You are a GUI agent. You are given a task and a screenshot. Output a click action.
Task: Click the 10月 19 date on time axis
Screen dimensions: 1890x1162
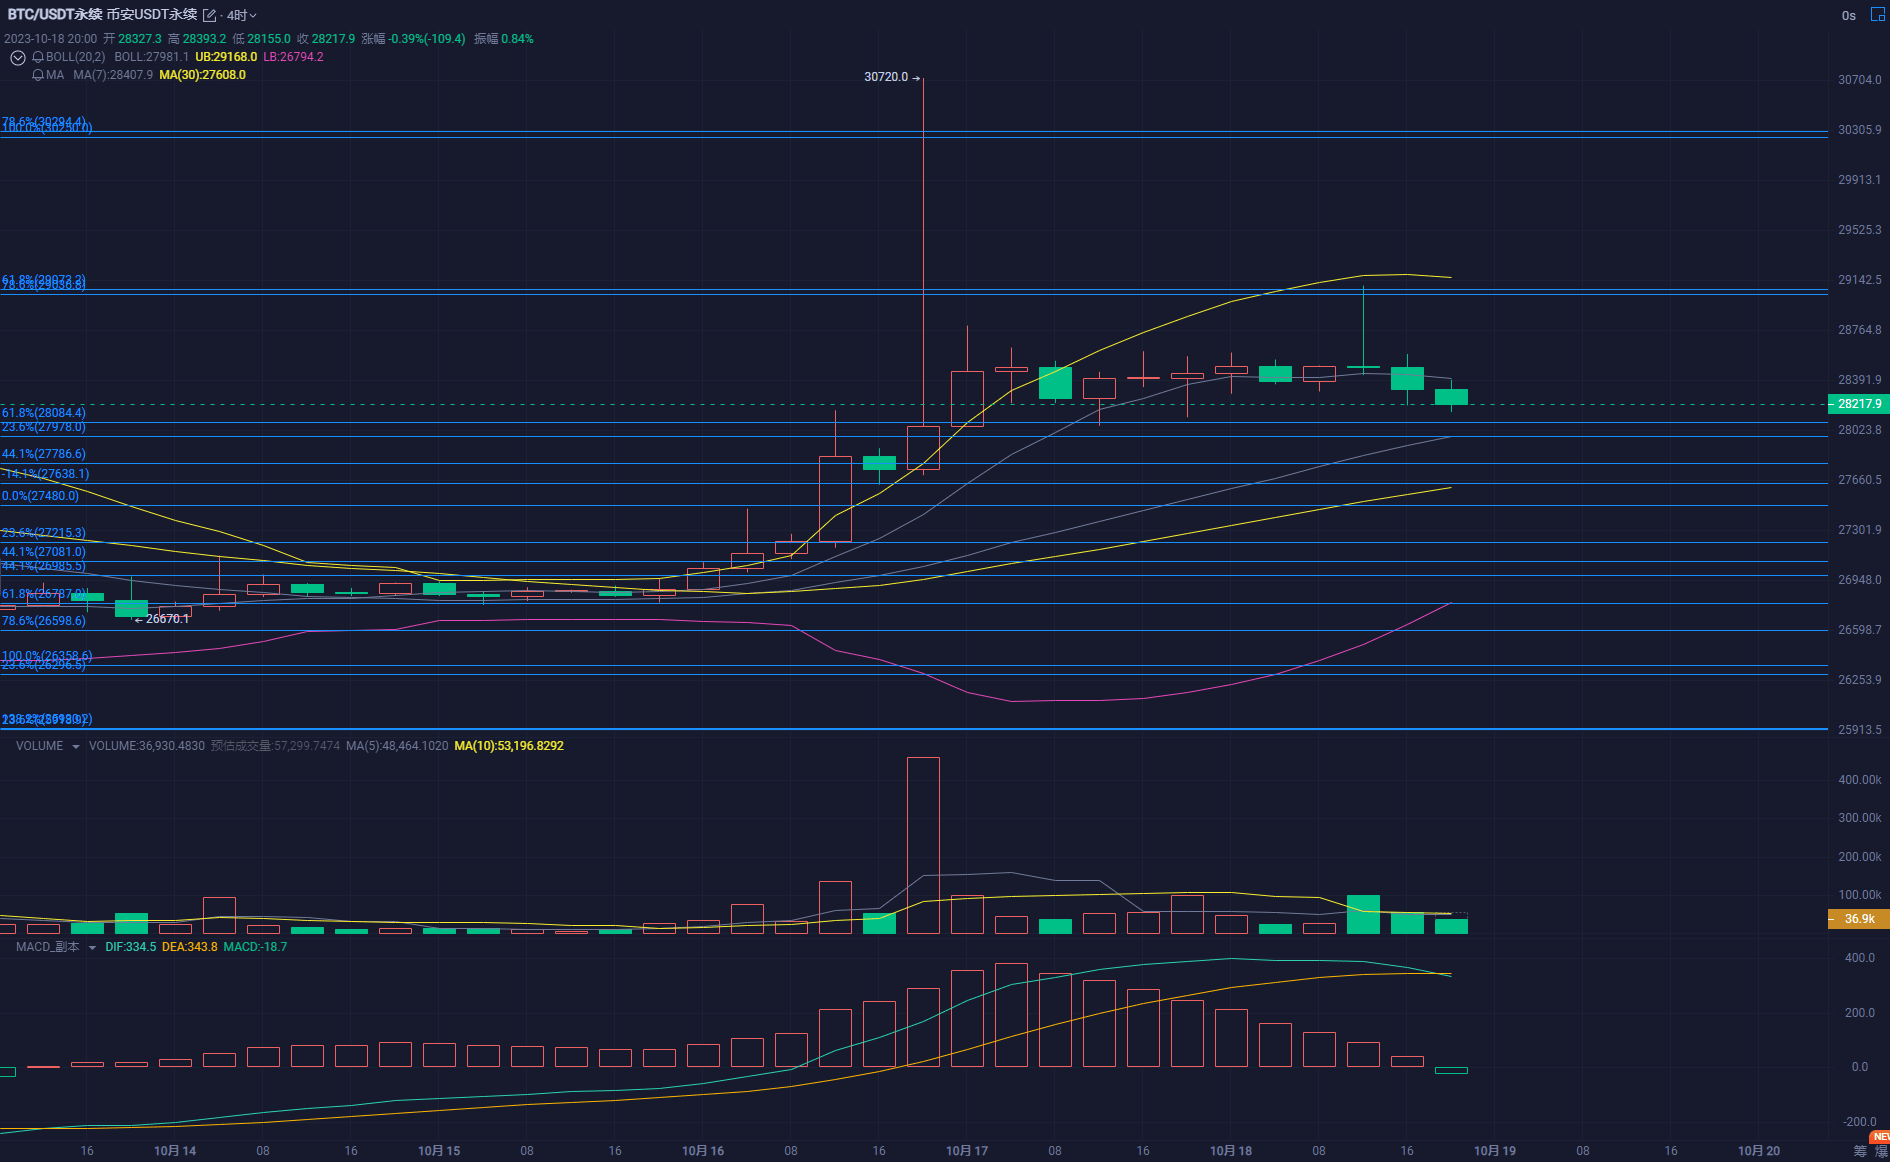(x=1495, y=1151)
